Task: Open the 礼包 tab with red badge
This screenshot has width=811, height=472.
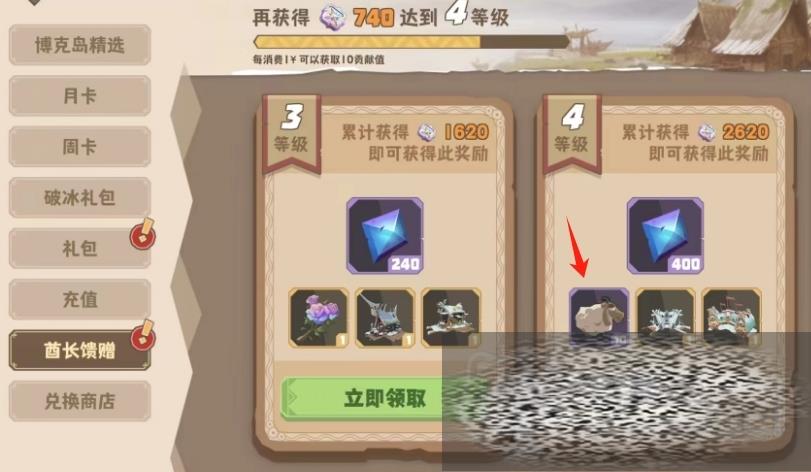Action: coord(80,248)
